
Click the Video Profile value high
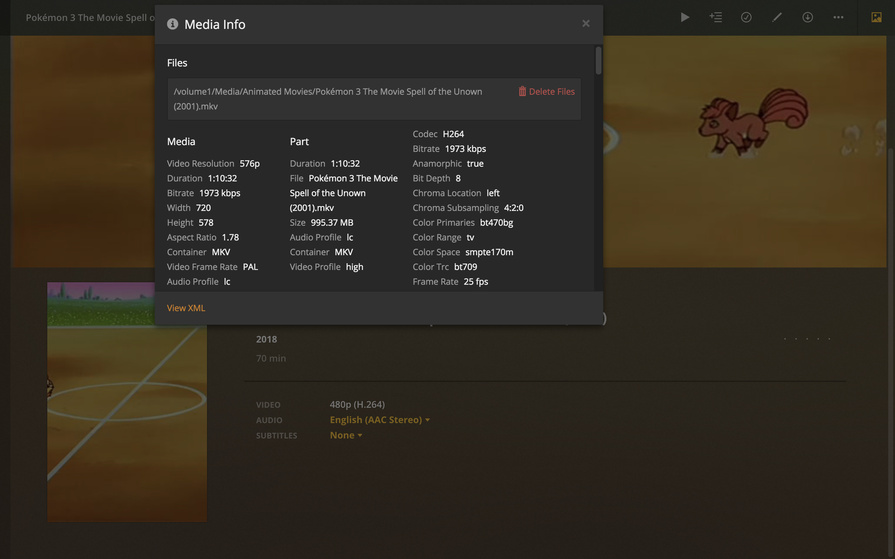354,267
